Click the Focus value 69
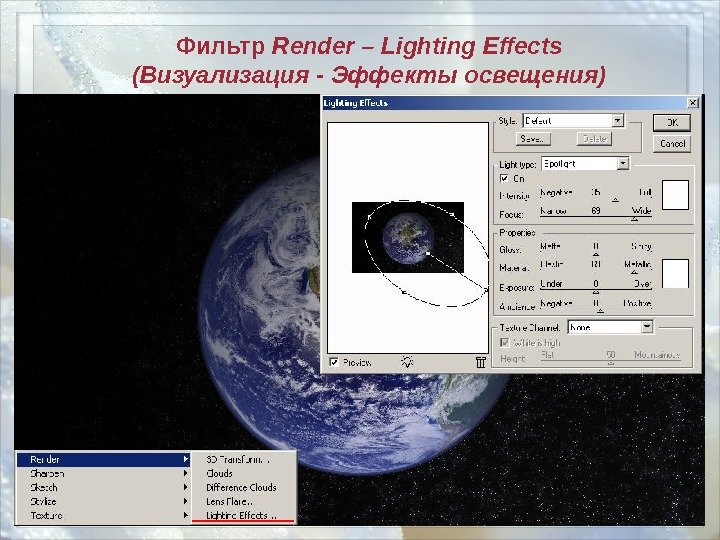This screenshot has width=720, height=540. click(596, 210)
